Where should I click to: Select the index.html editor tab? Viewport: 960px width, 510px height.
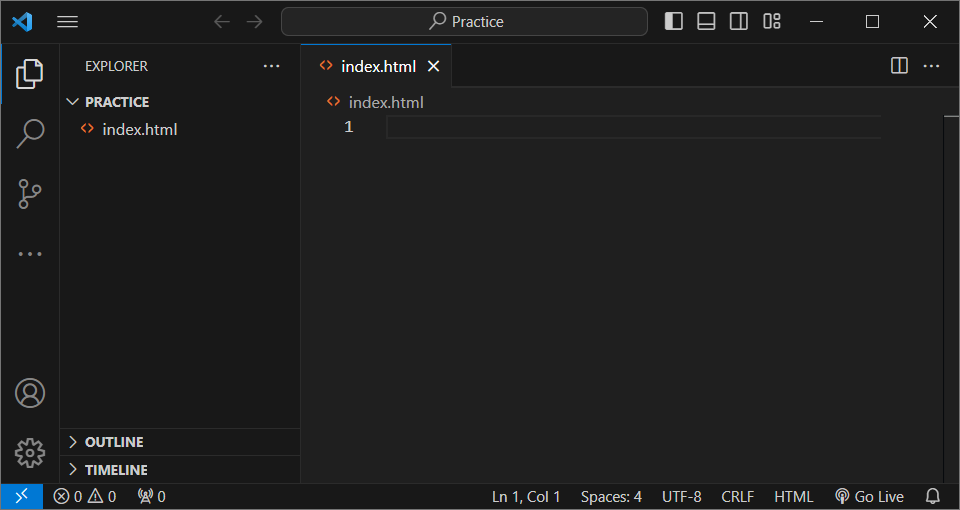point(376,66)
